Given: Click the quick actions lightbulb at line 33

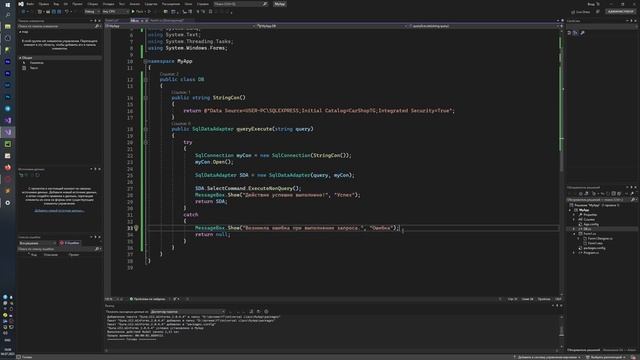Looking at the screenshot, I should pos(136,228).
